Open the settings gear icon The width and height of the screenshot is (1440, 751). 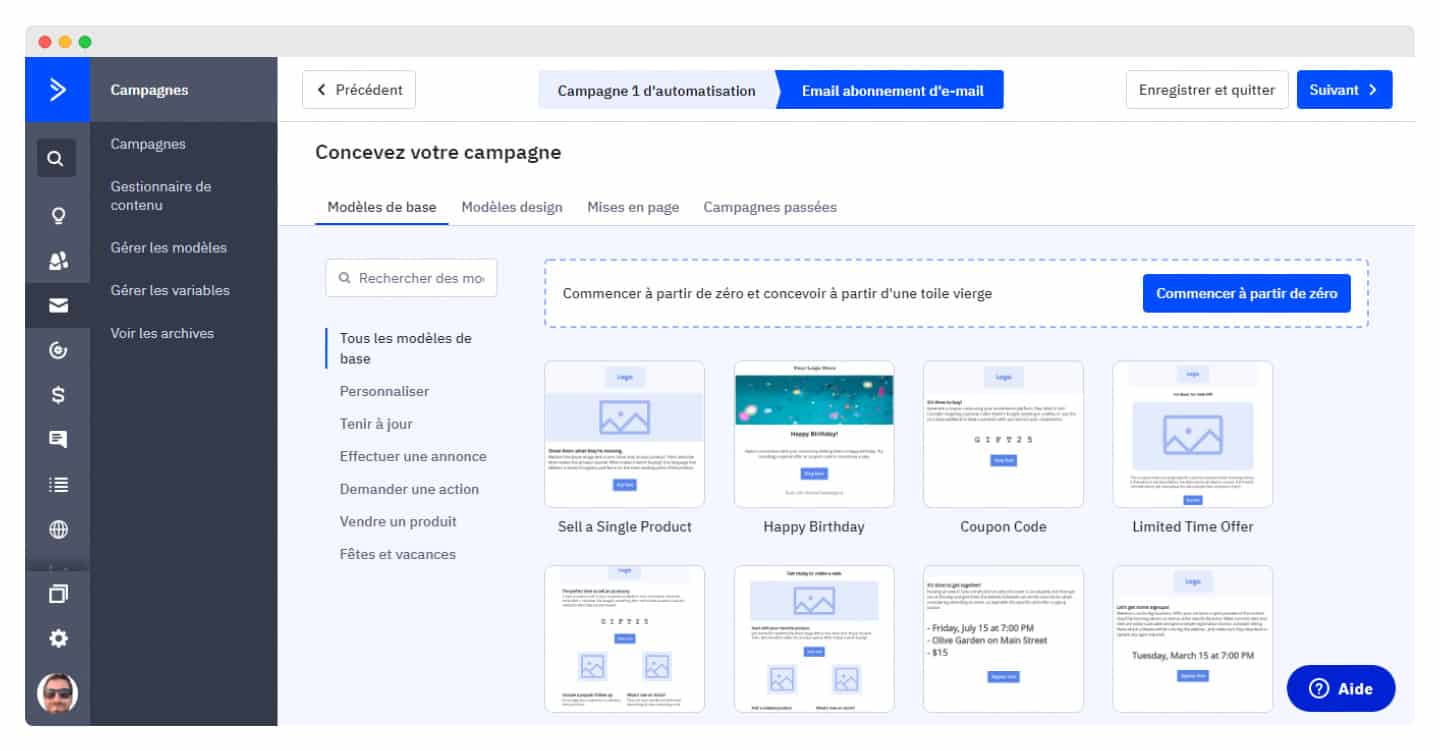click(x=58, y=638)
